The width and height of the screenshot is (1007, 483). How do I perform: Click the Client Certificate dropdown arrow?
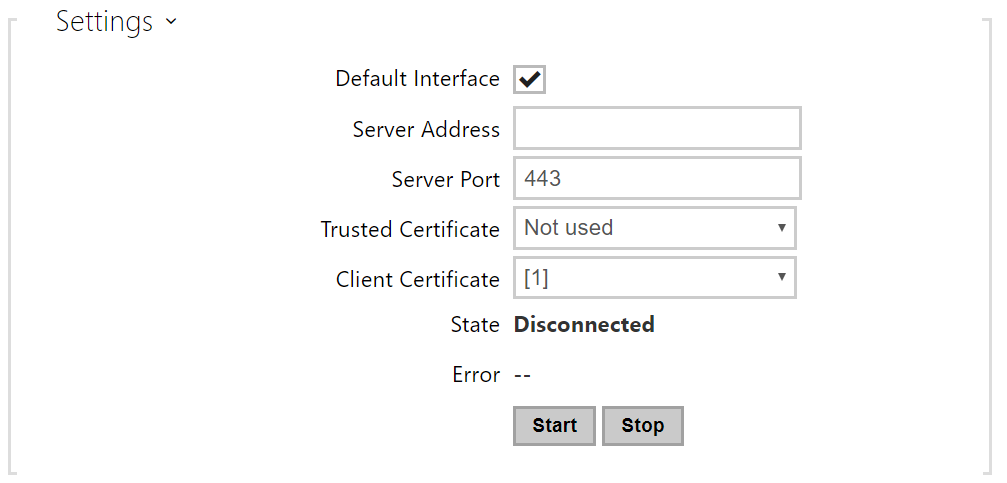pyautogui.click(x=781, y=278)
